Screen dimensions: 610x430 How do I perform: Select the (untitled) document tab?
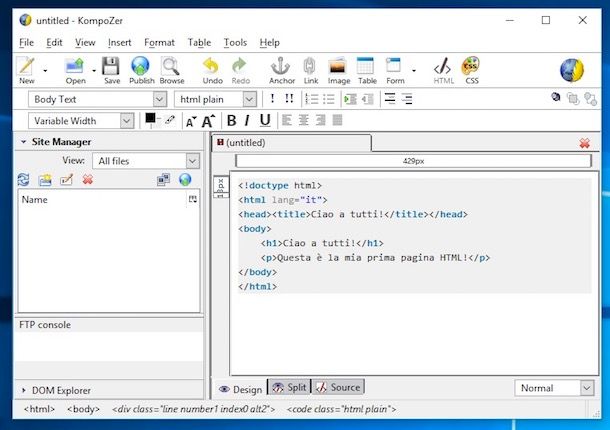(x=292, y=143)
